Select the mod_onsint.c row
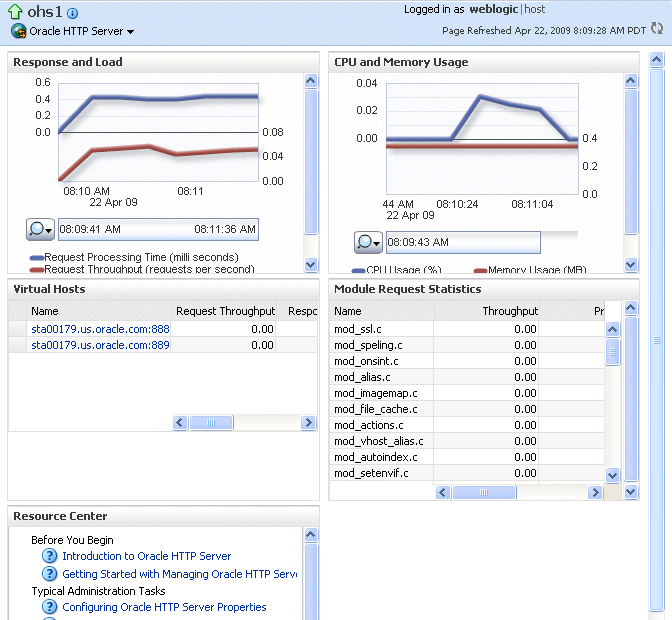672x620 pixels. click(x=467, y=361)
